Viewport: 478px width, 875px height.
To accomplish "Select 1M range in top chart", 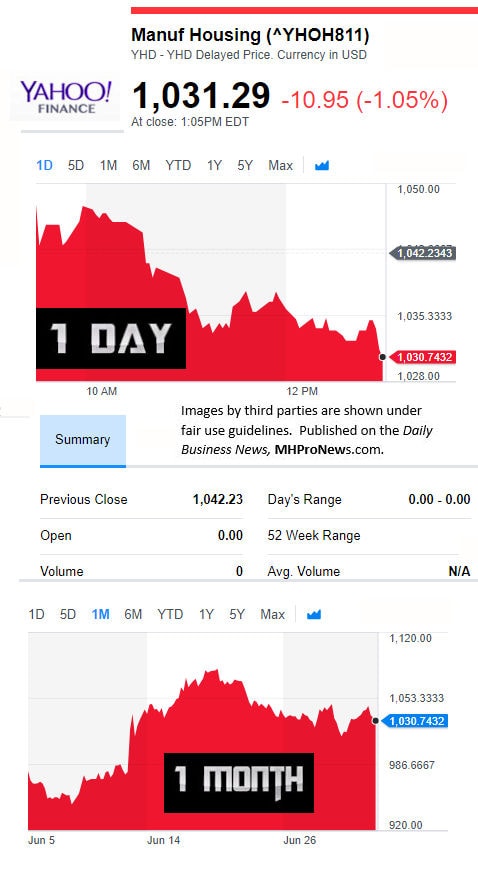I will [108, 166].
